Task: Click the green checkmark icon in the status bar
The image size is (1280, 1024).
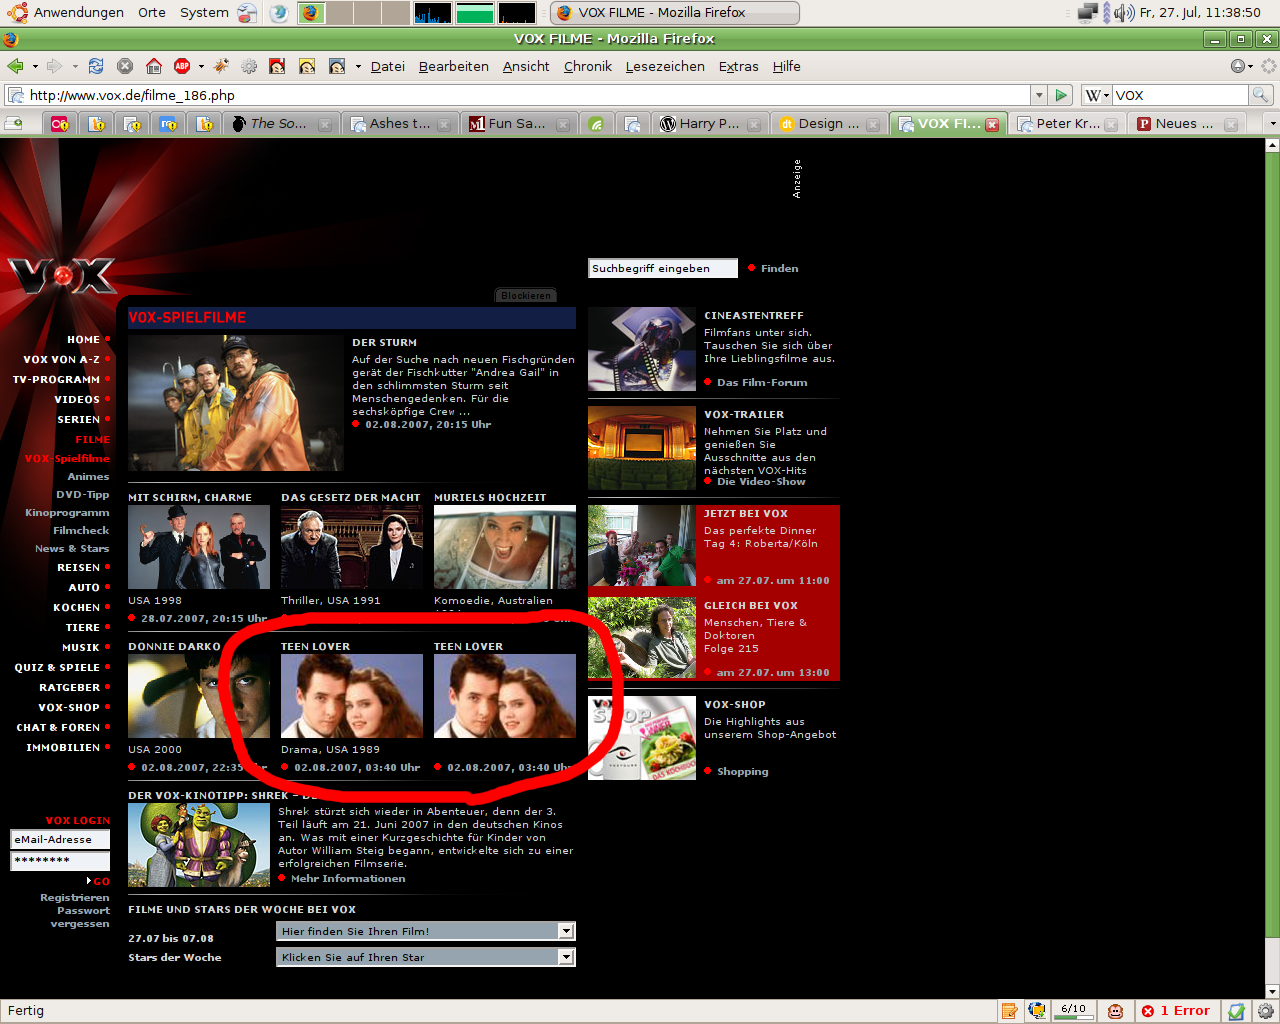Action: [x=1237, y=1011]
